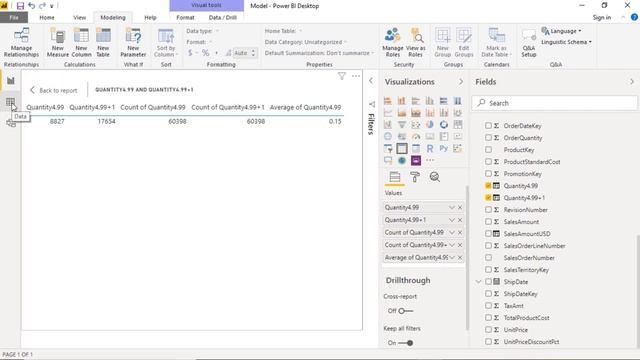
Task: Open the Format paint roller tab
Action: click(x=415, y=177)
